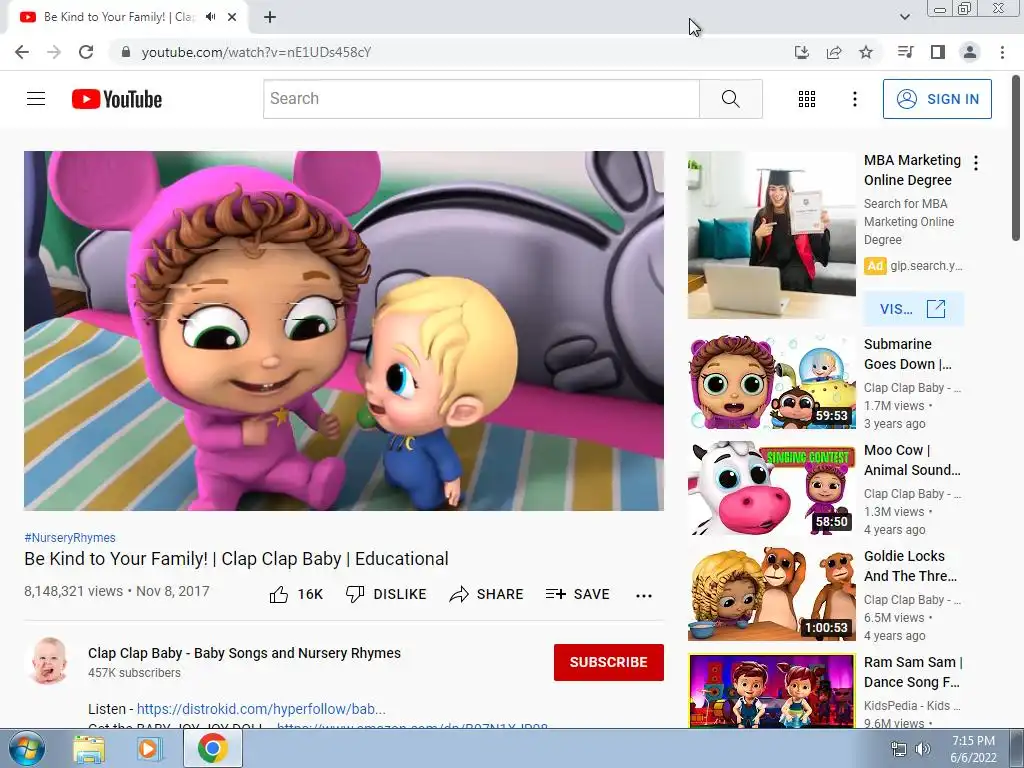Open a new tab with plus button
The image size is (1024, 768).
(270, 17)
